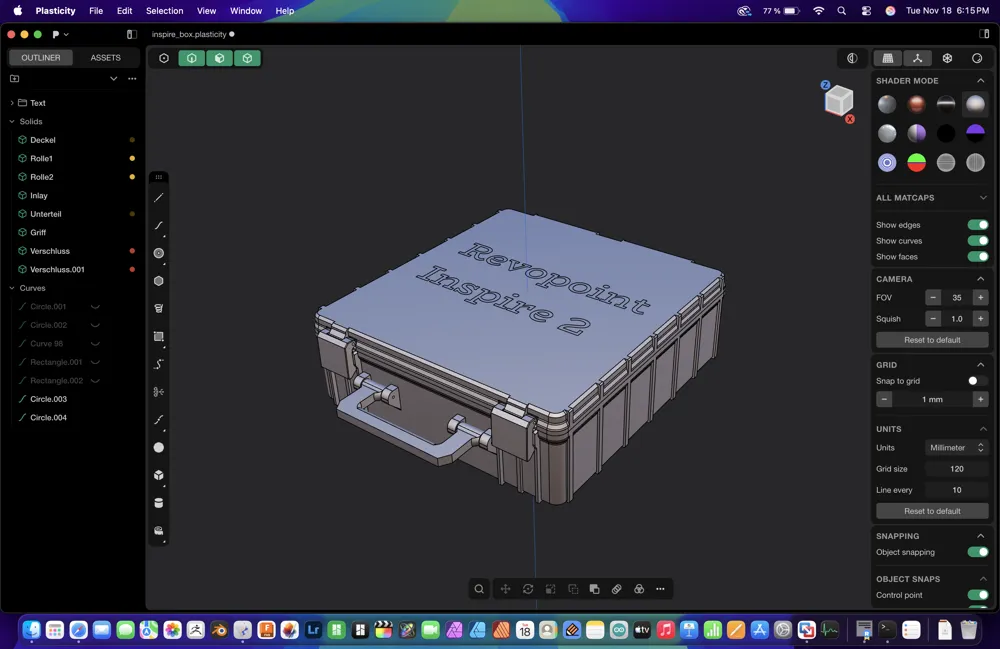
Task: Click the measure ruler icon in bottom bar
Action: click(617, 589)
